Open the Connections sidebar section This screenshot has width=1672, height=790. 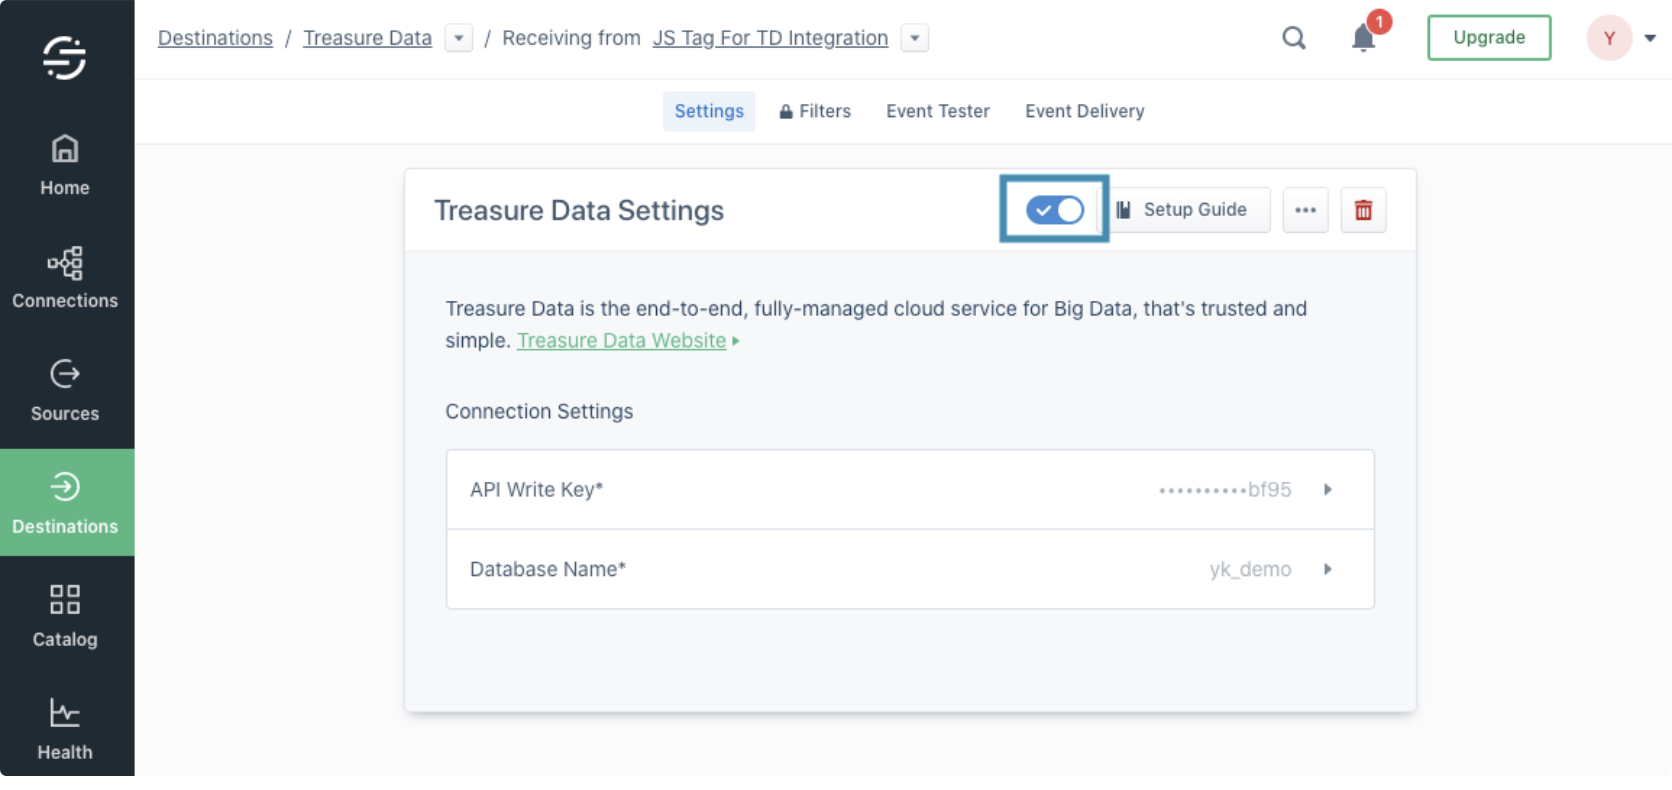[x=65, y=278]
